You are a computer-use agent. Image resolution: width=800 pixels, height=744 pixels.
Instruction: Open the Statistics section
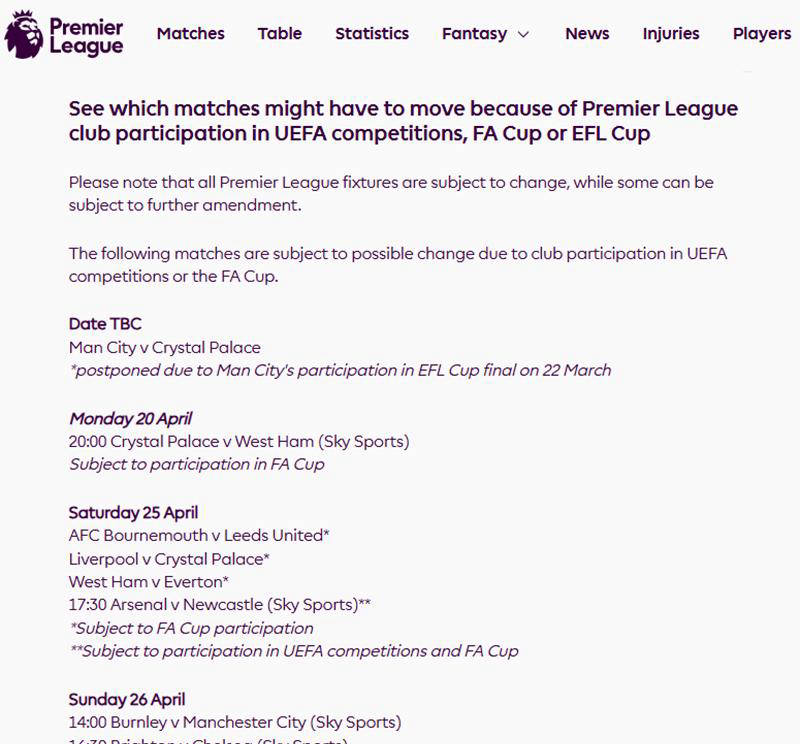(372, 34)
